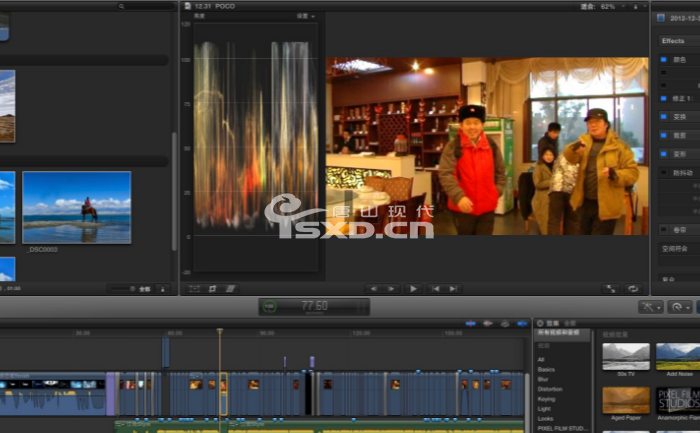Open the Enhancements magic wand menu
700x433 pixels.
[651, 307]
